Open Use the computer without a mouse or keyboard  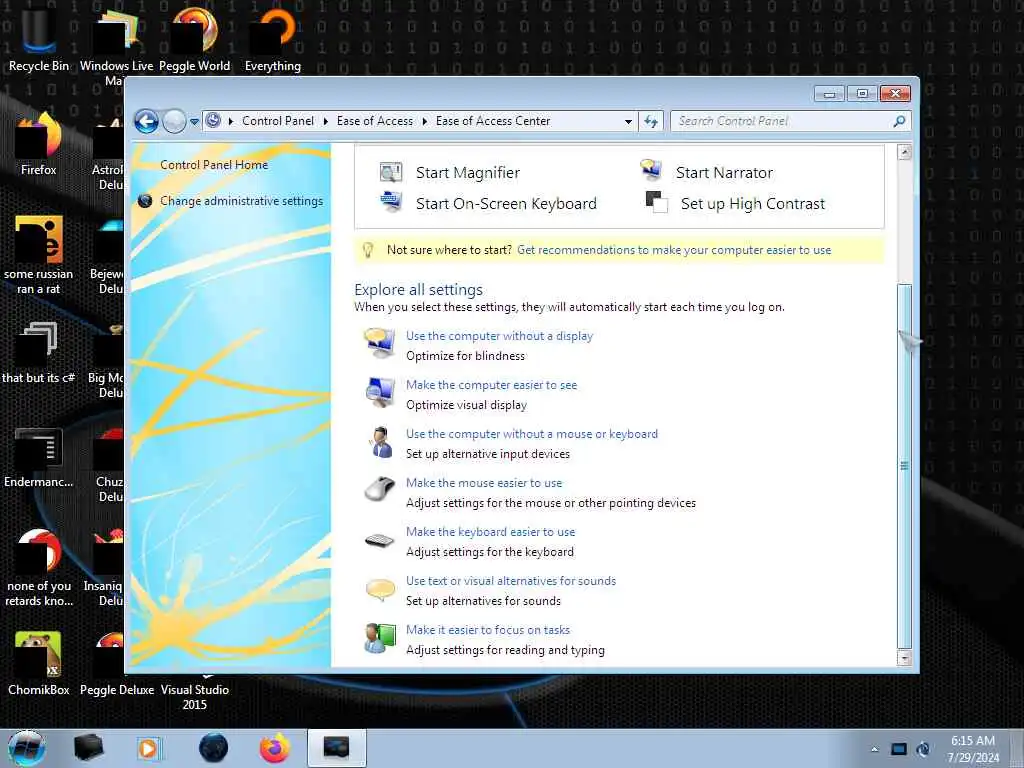click(532, 434)
